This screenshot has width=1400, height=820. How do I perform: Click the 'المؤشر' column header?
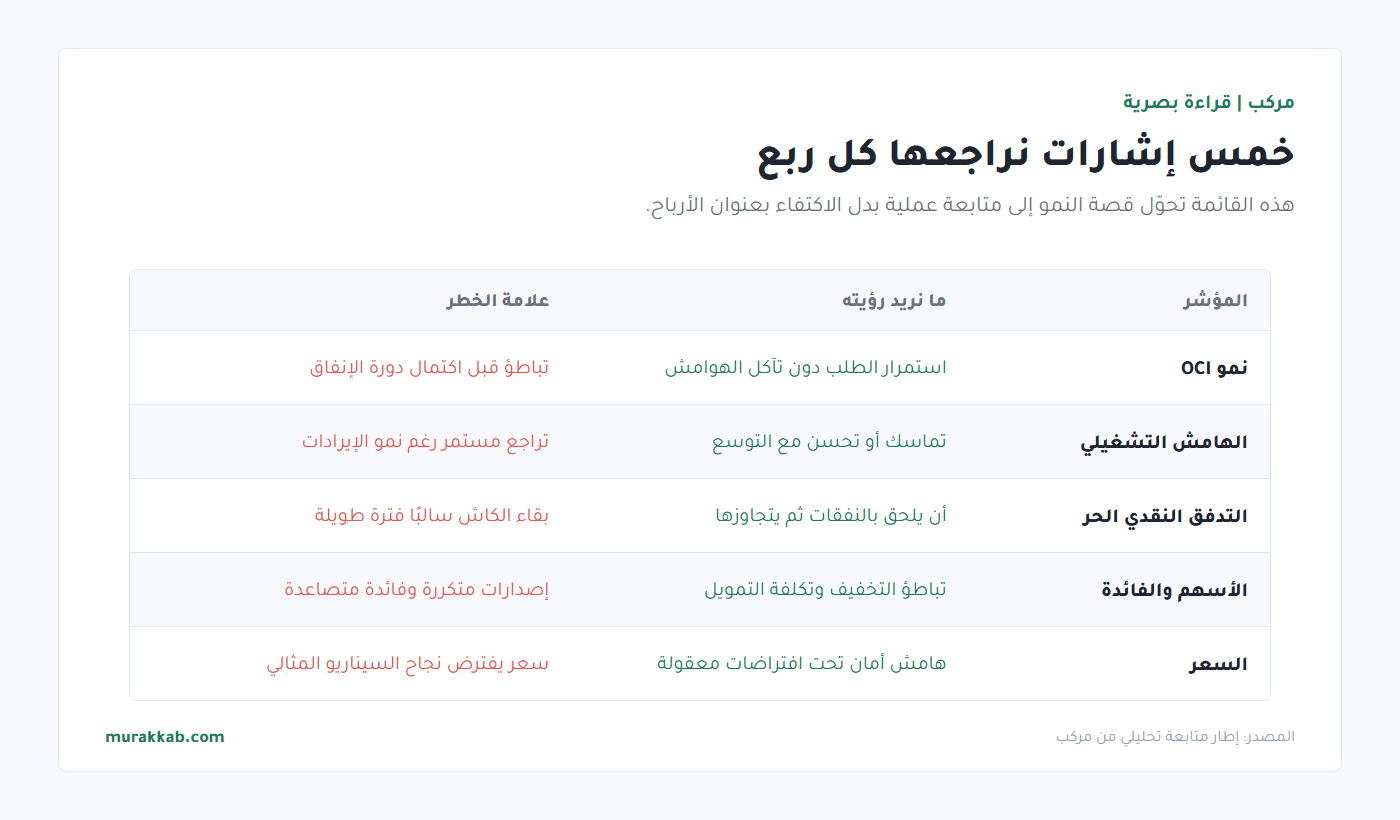coord(1215,301)
